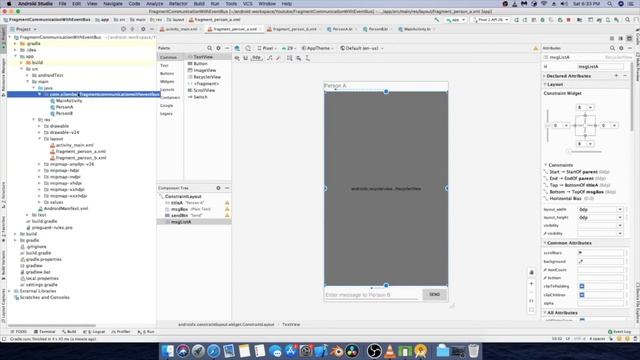Click zoom in plus on design surface
640x360 pixels.
coord(531,284)
